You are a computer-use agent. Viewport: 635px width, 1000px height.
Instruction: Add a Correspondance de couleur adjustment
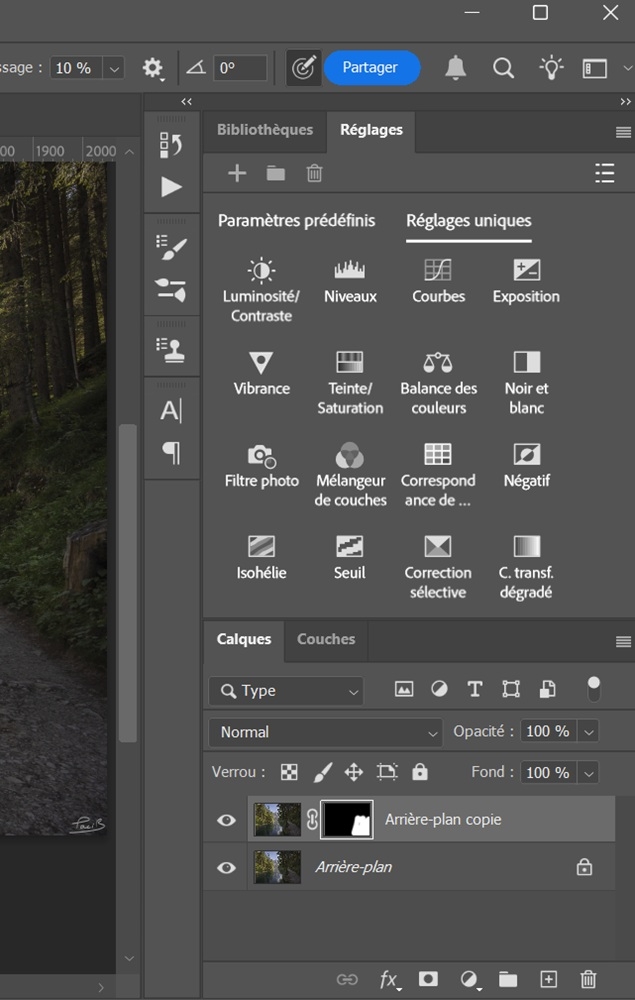(x=438, y=474)
